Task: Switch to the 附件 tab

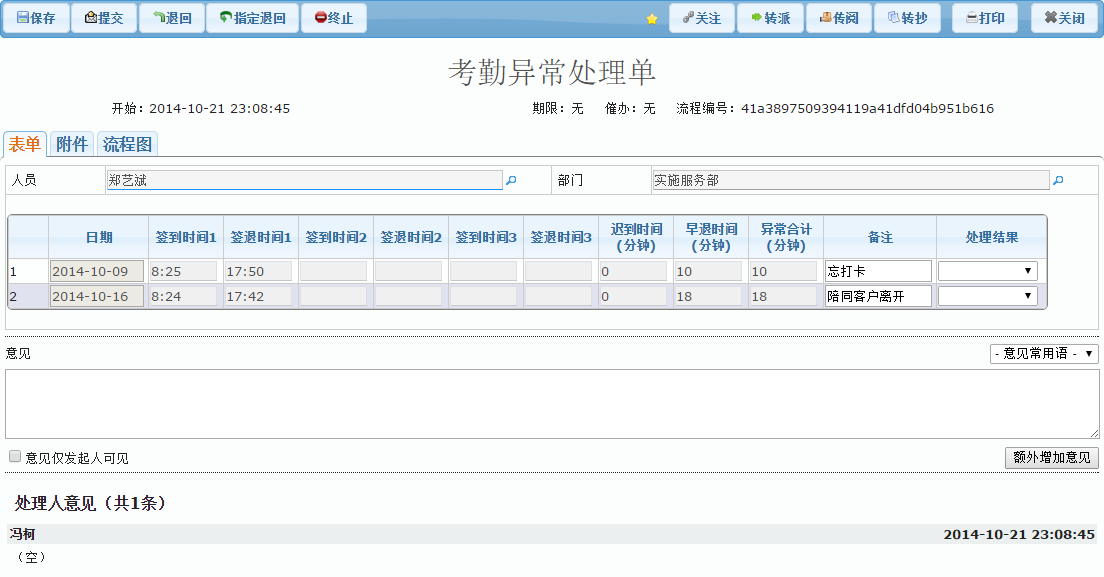Action: [72, 144]
